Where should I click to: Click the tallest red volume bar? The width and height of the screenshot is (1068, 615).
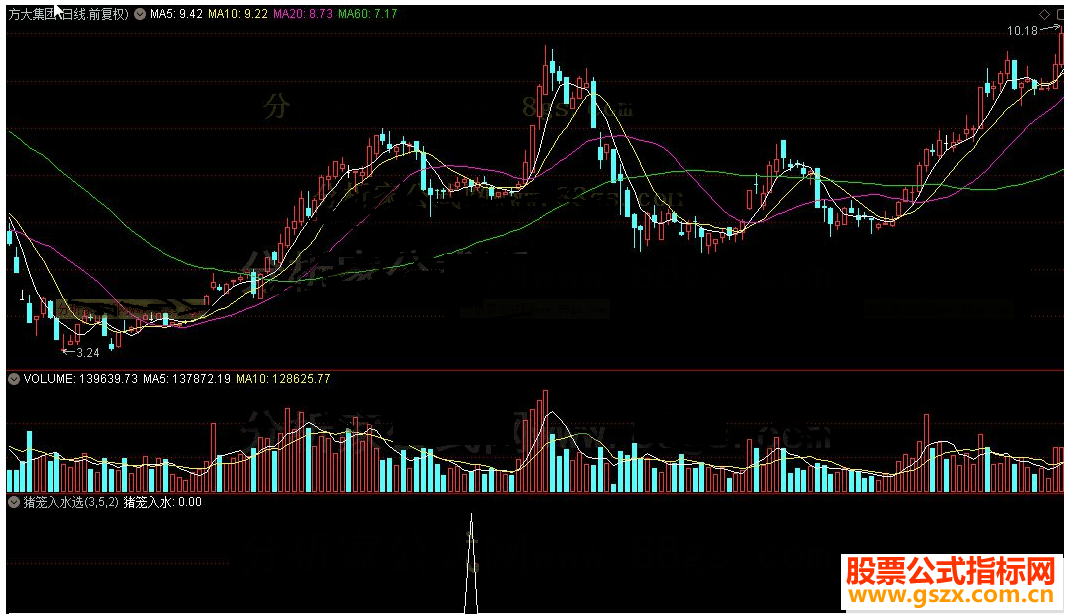(545, 441)
